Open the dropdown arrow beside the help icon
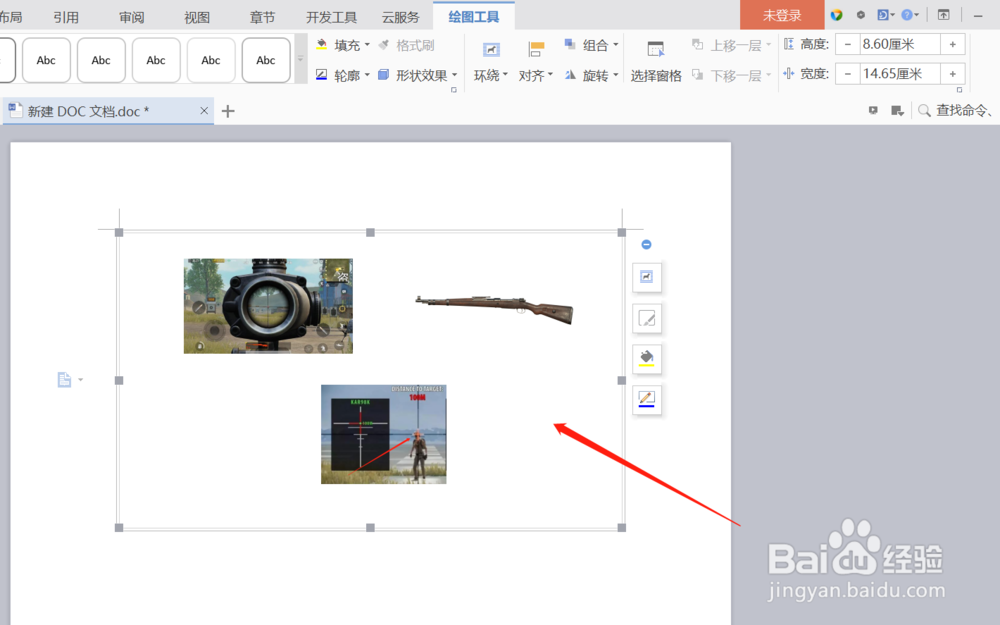Image resolution: width=1000 pixels, height=625 pixels. pos(917,15)
